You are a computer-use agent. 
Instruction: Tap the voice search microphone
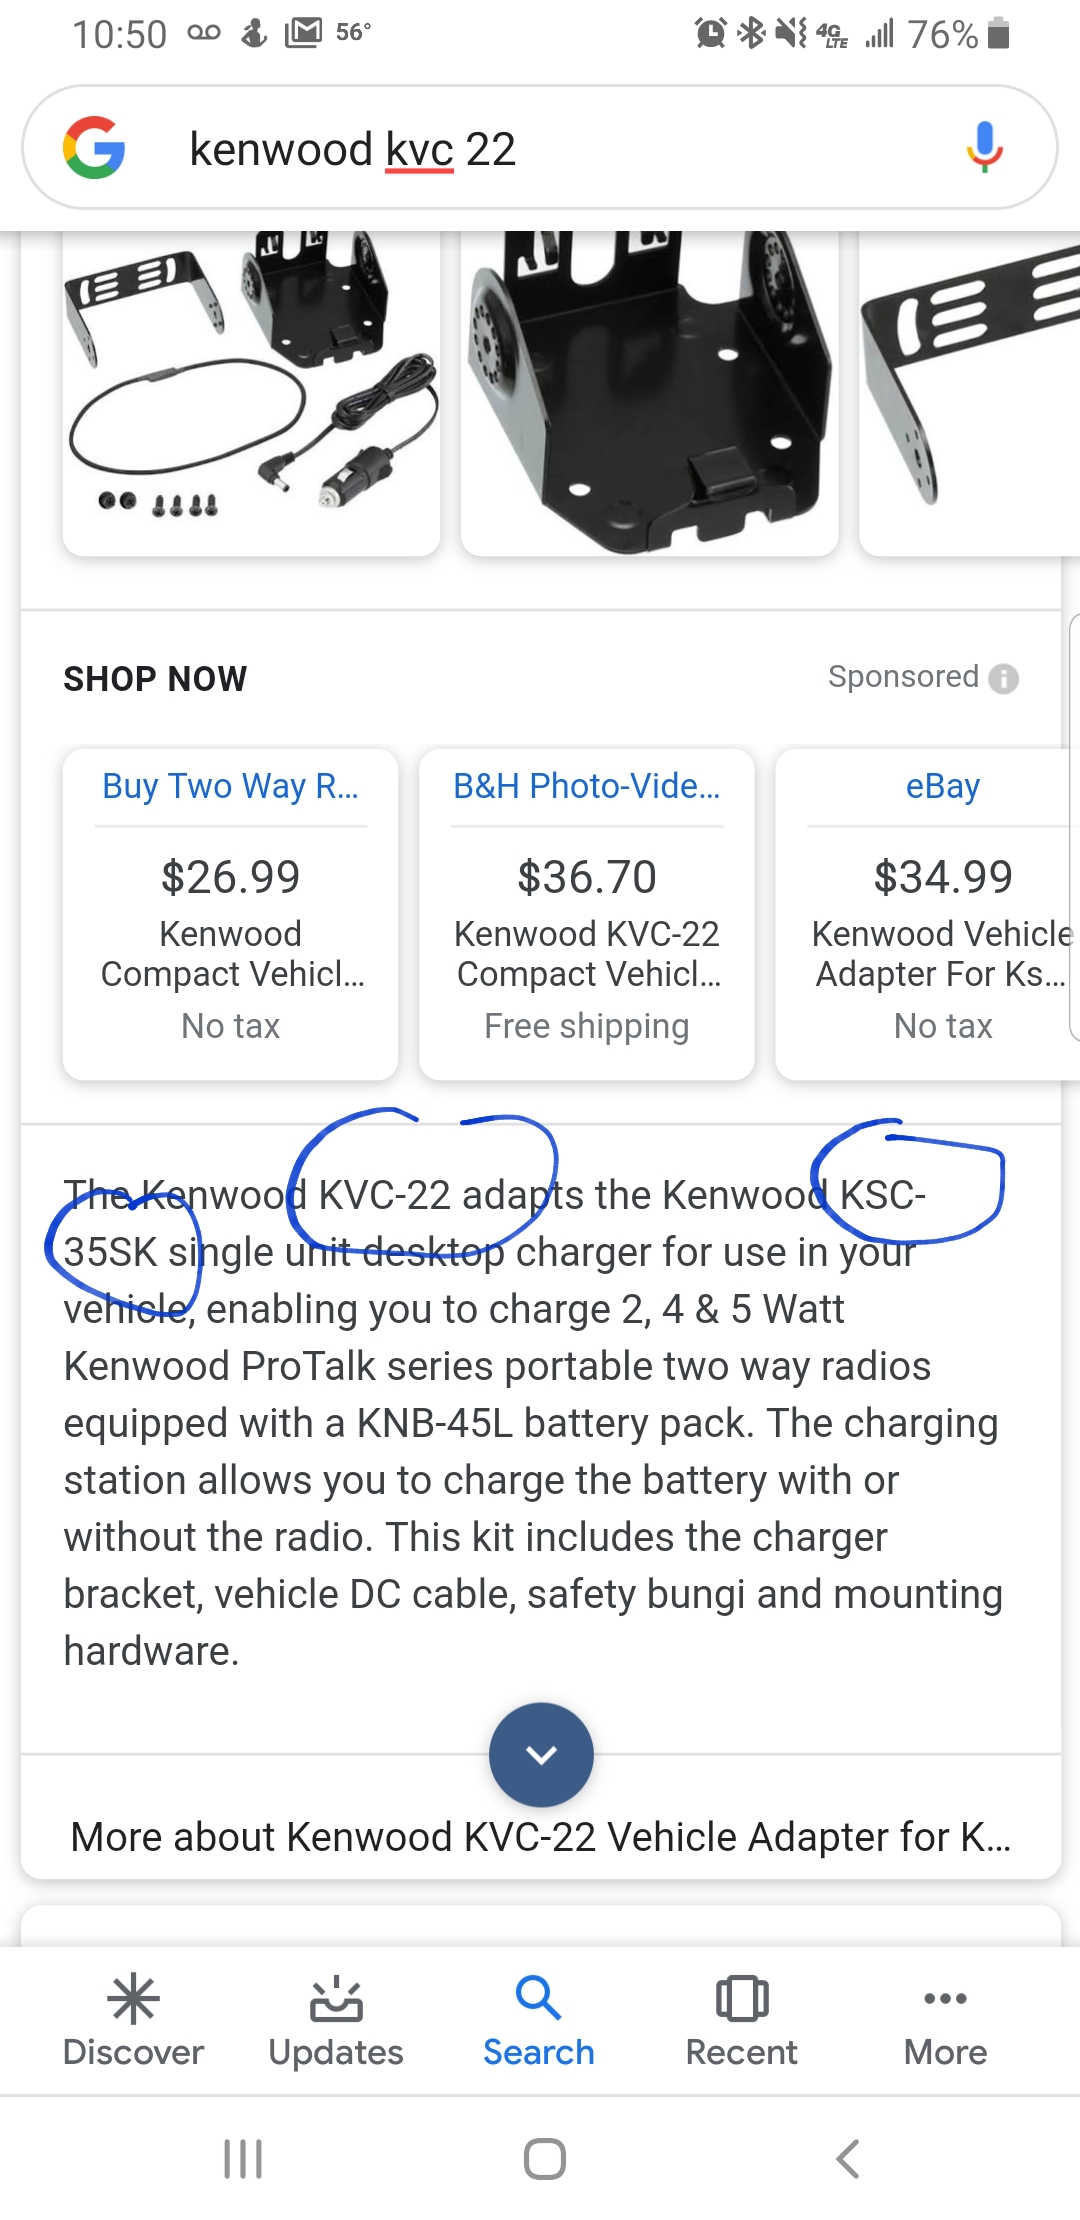pos(984,148)
